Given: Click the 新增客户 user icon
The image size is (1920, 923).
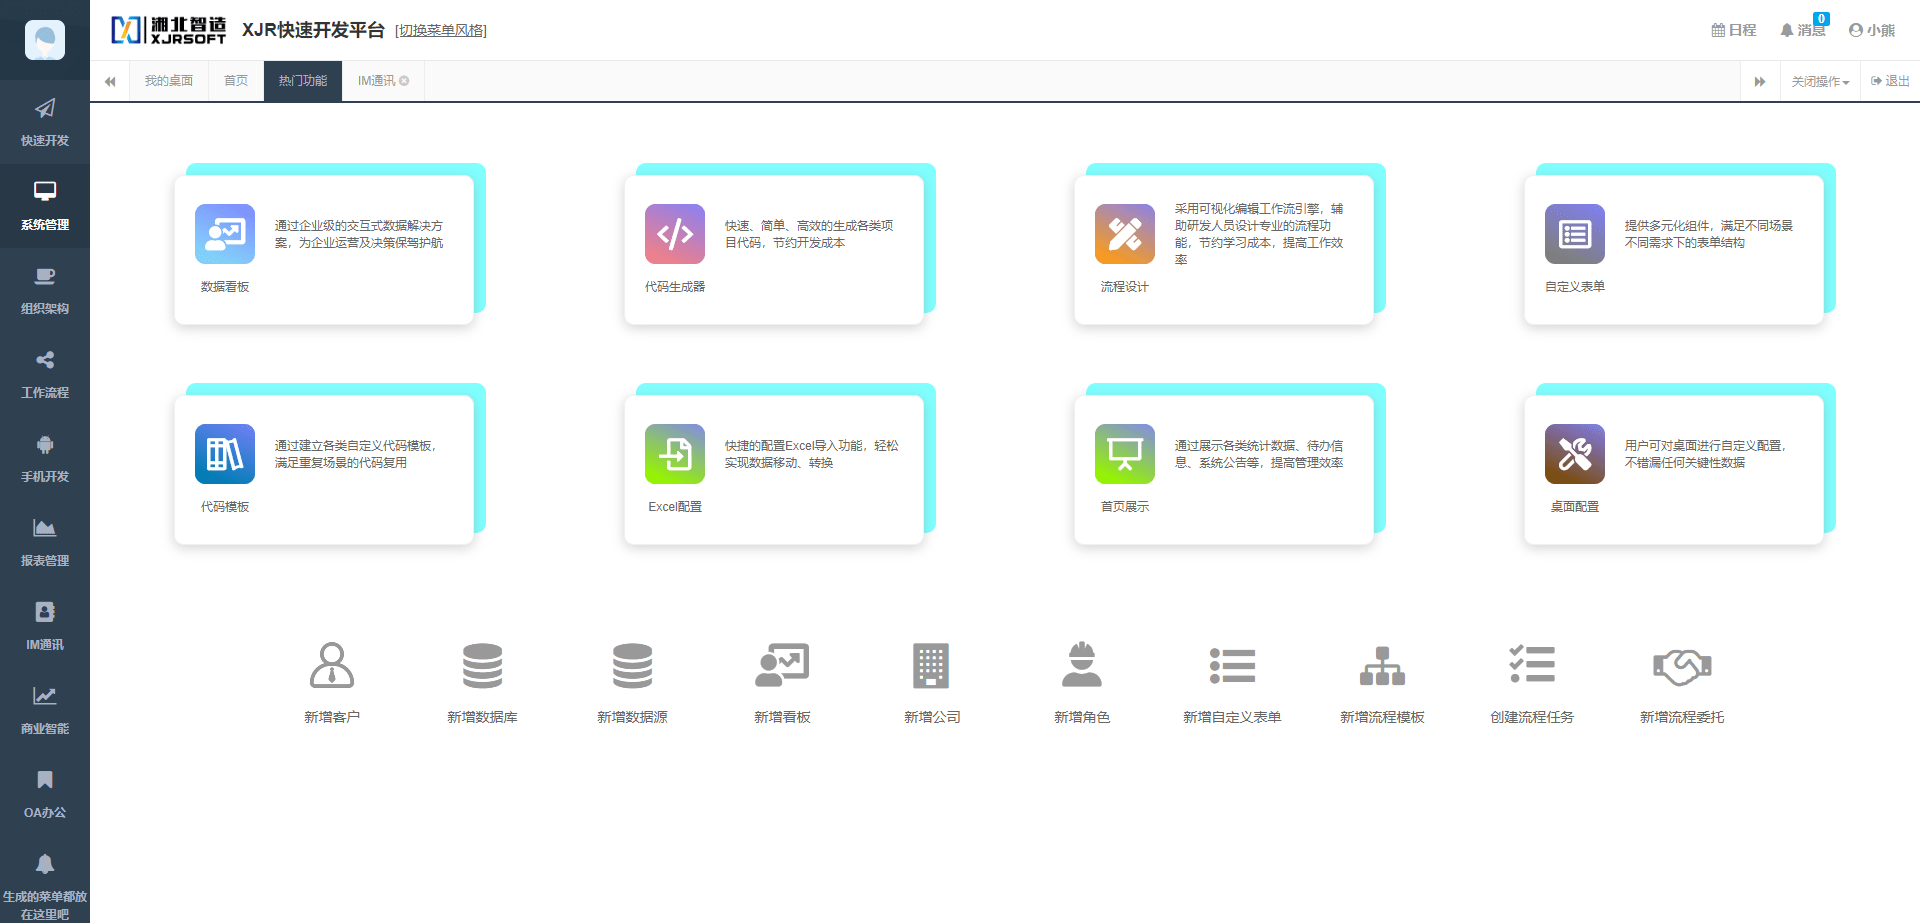Looking at the screenshot, I should 332,665.
